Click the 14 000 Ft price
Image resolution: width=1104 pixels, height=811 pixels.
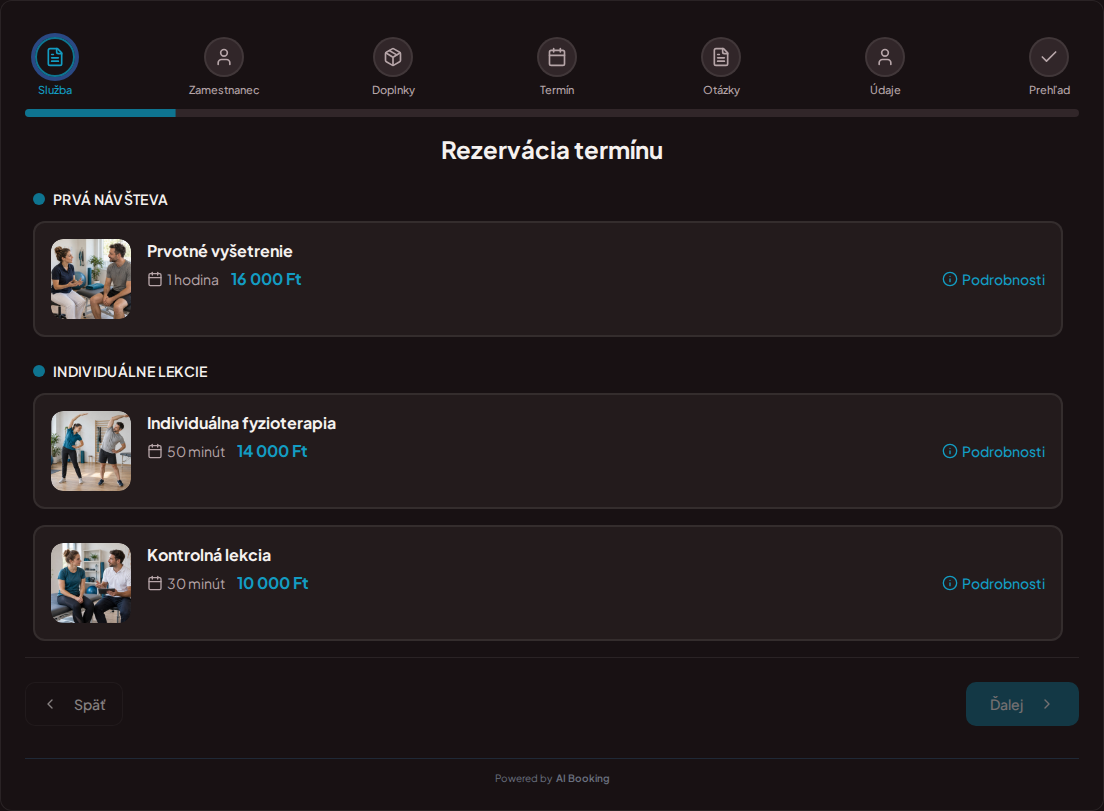tap(272, 451)
